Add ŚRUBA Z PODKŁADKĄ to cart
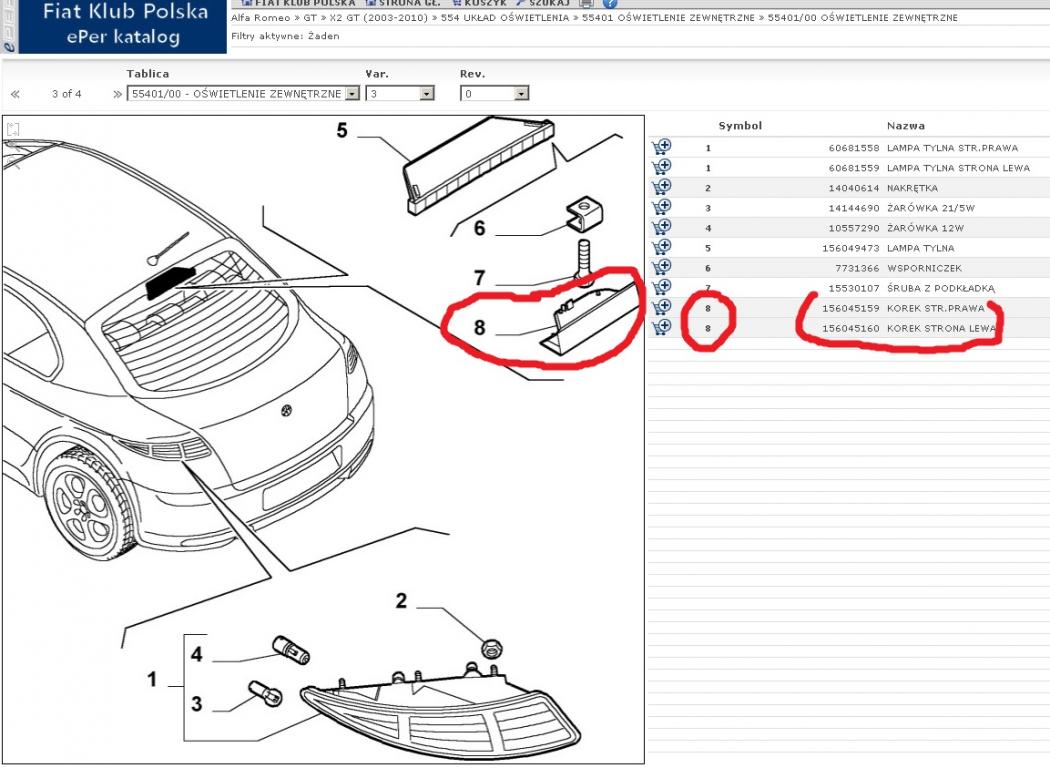The height and width of the screenshot is (768, 1050). [661, 287]
